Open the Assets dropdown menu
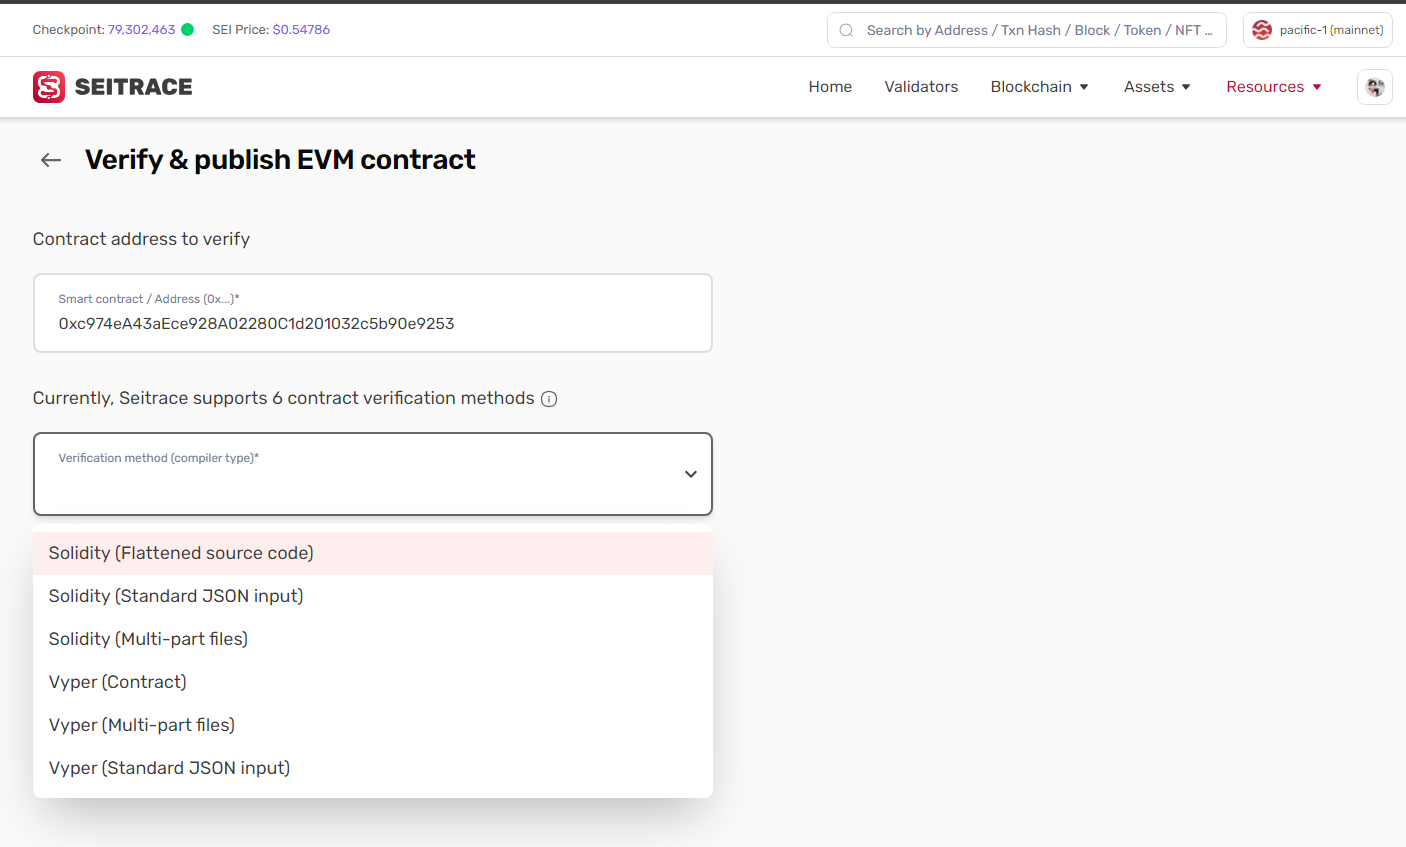Image resolution: width=1406 pixels, height=847 pixels. (x=1155, y=87)
